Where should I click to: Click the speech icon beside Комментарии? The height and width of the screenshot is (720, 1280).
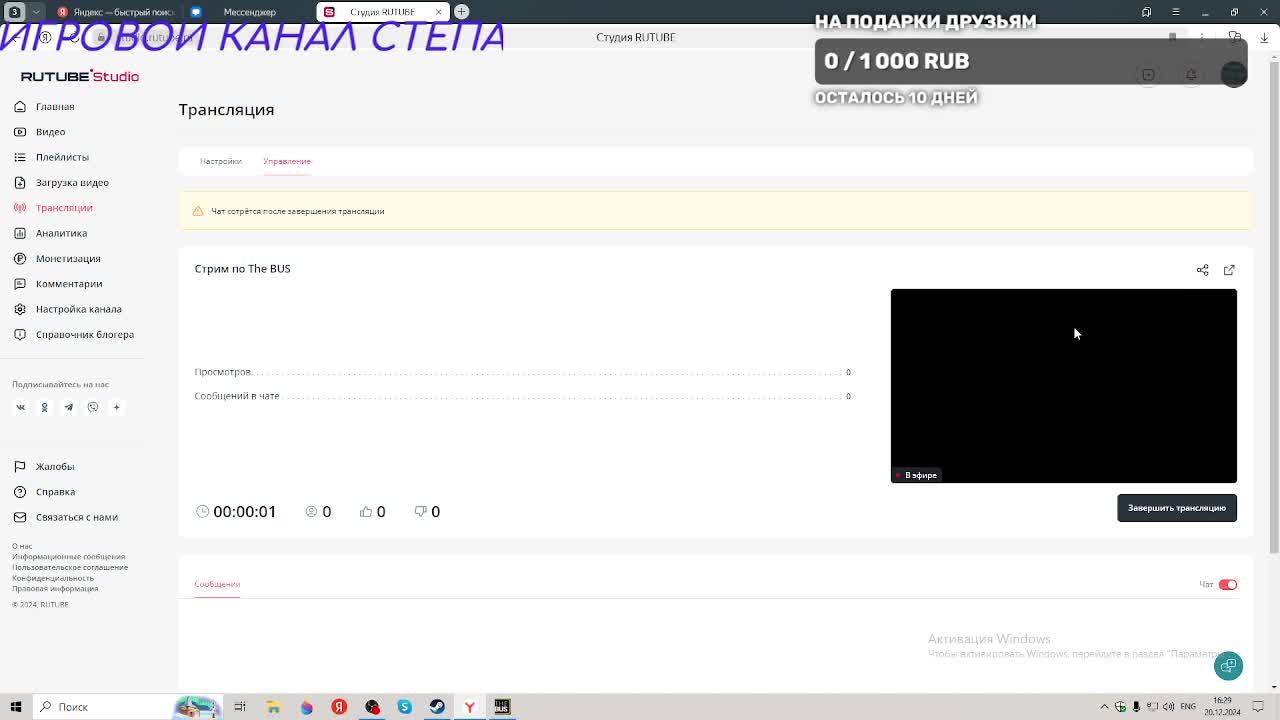[x=20, y=284]
